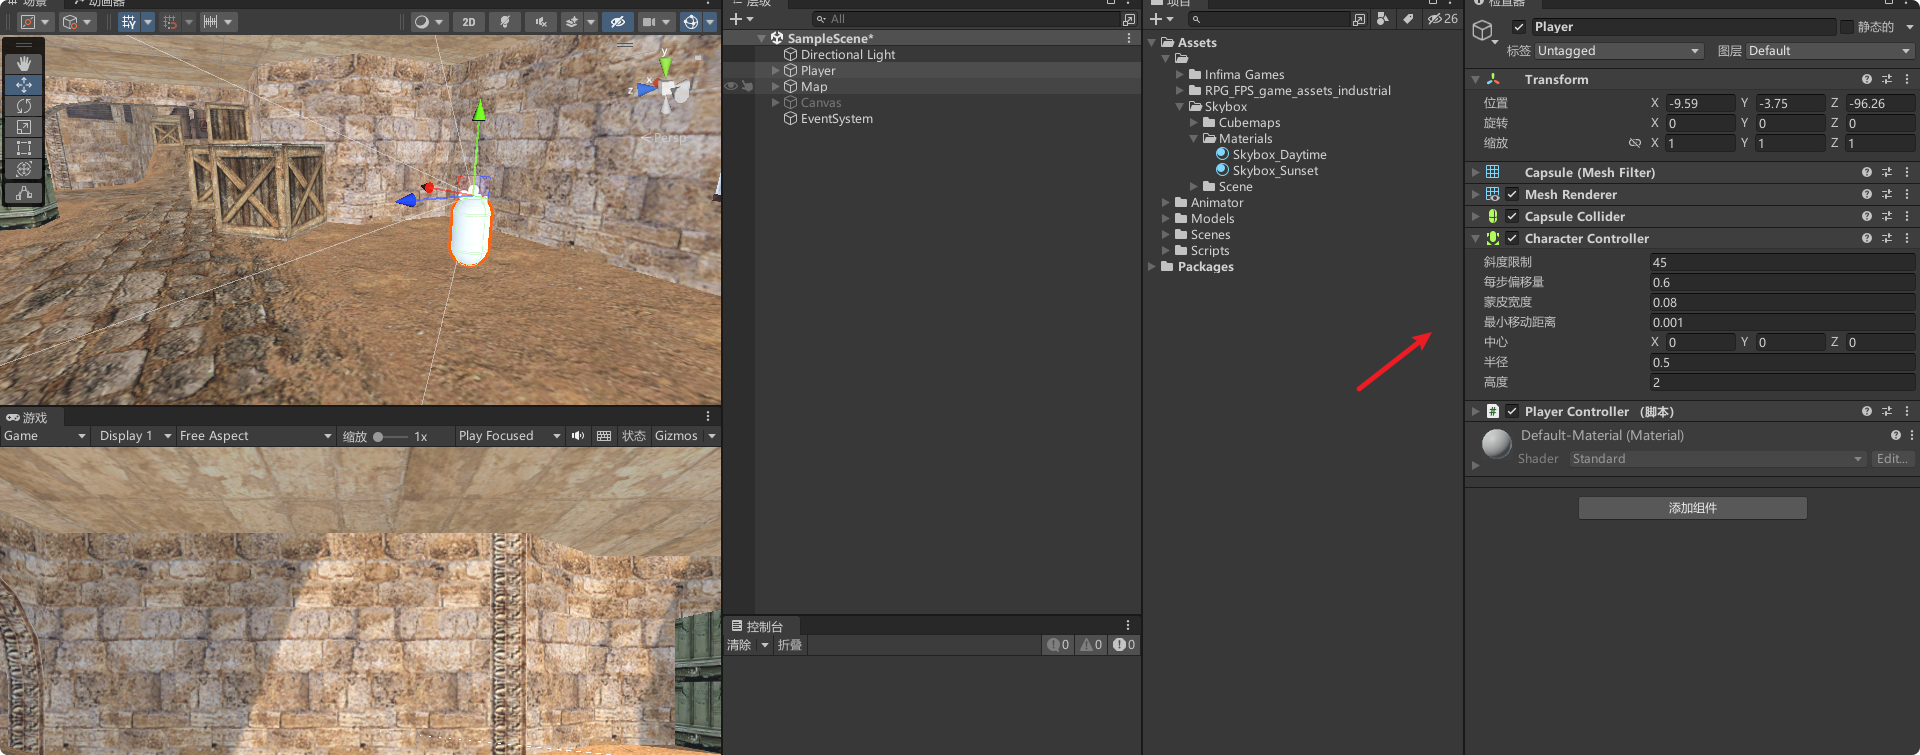The width and height of the screenshot is (1920, 755).
Task: Toggle scene visibility hidden-eye icon
Action: pyautogui.click(x=618, y=21)
